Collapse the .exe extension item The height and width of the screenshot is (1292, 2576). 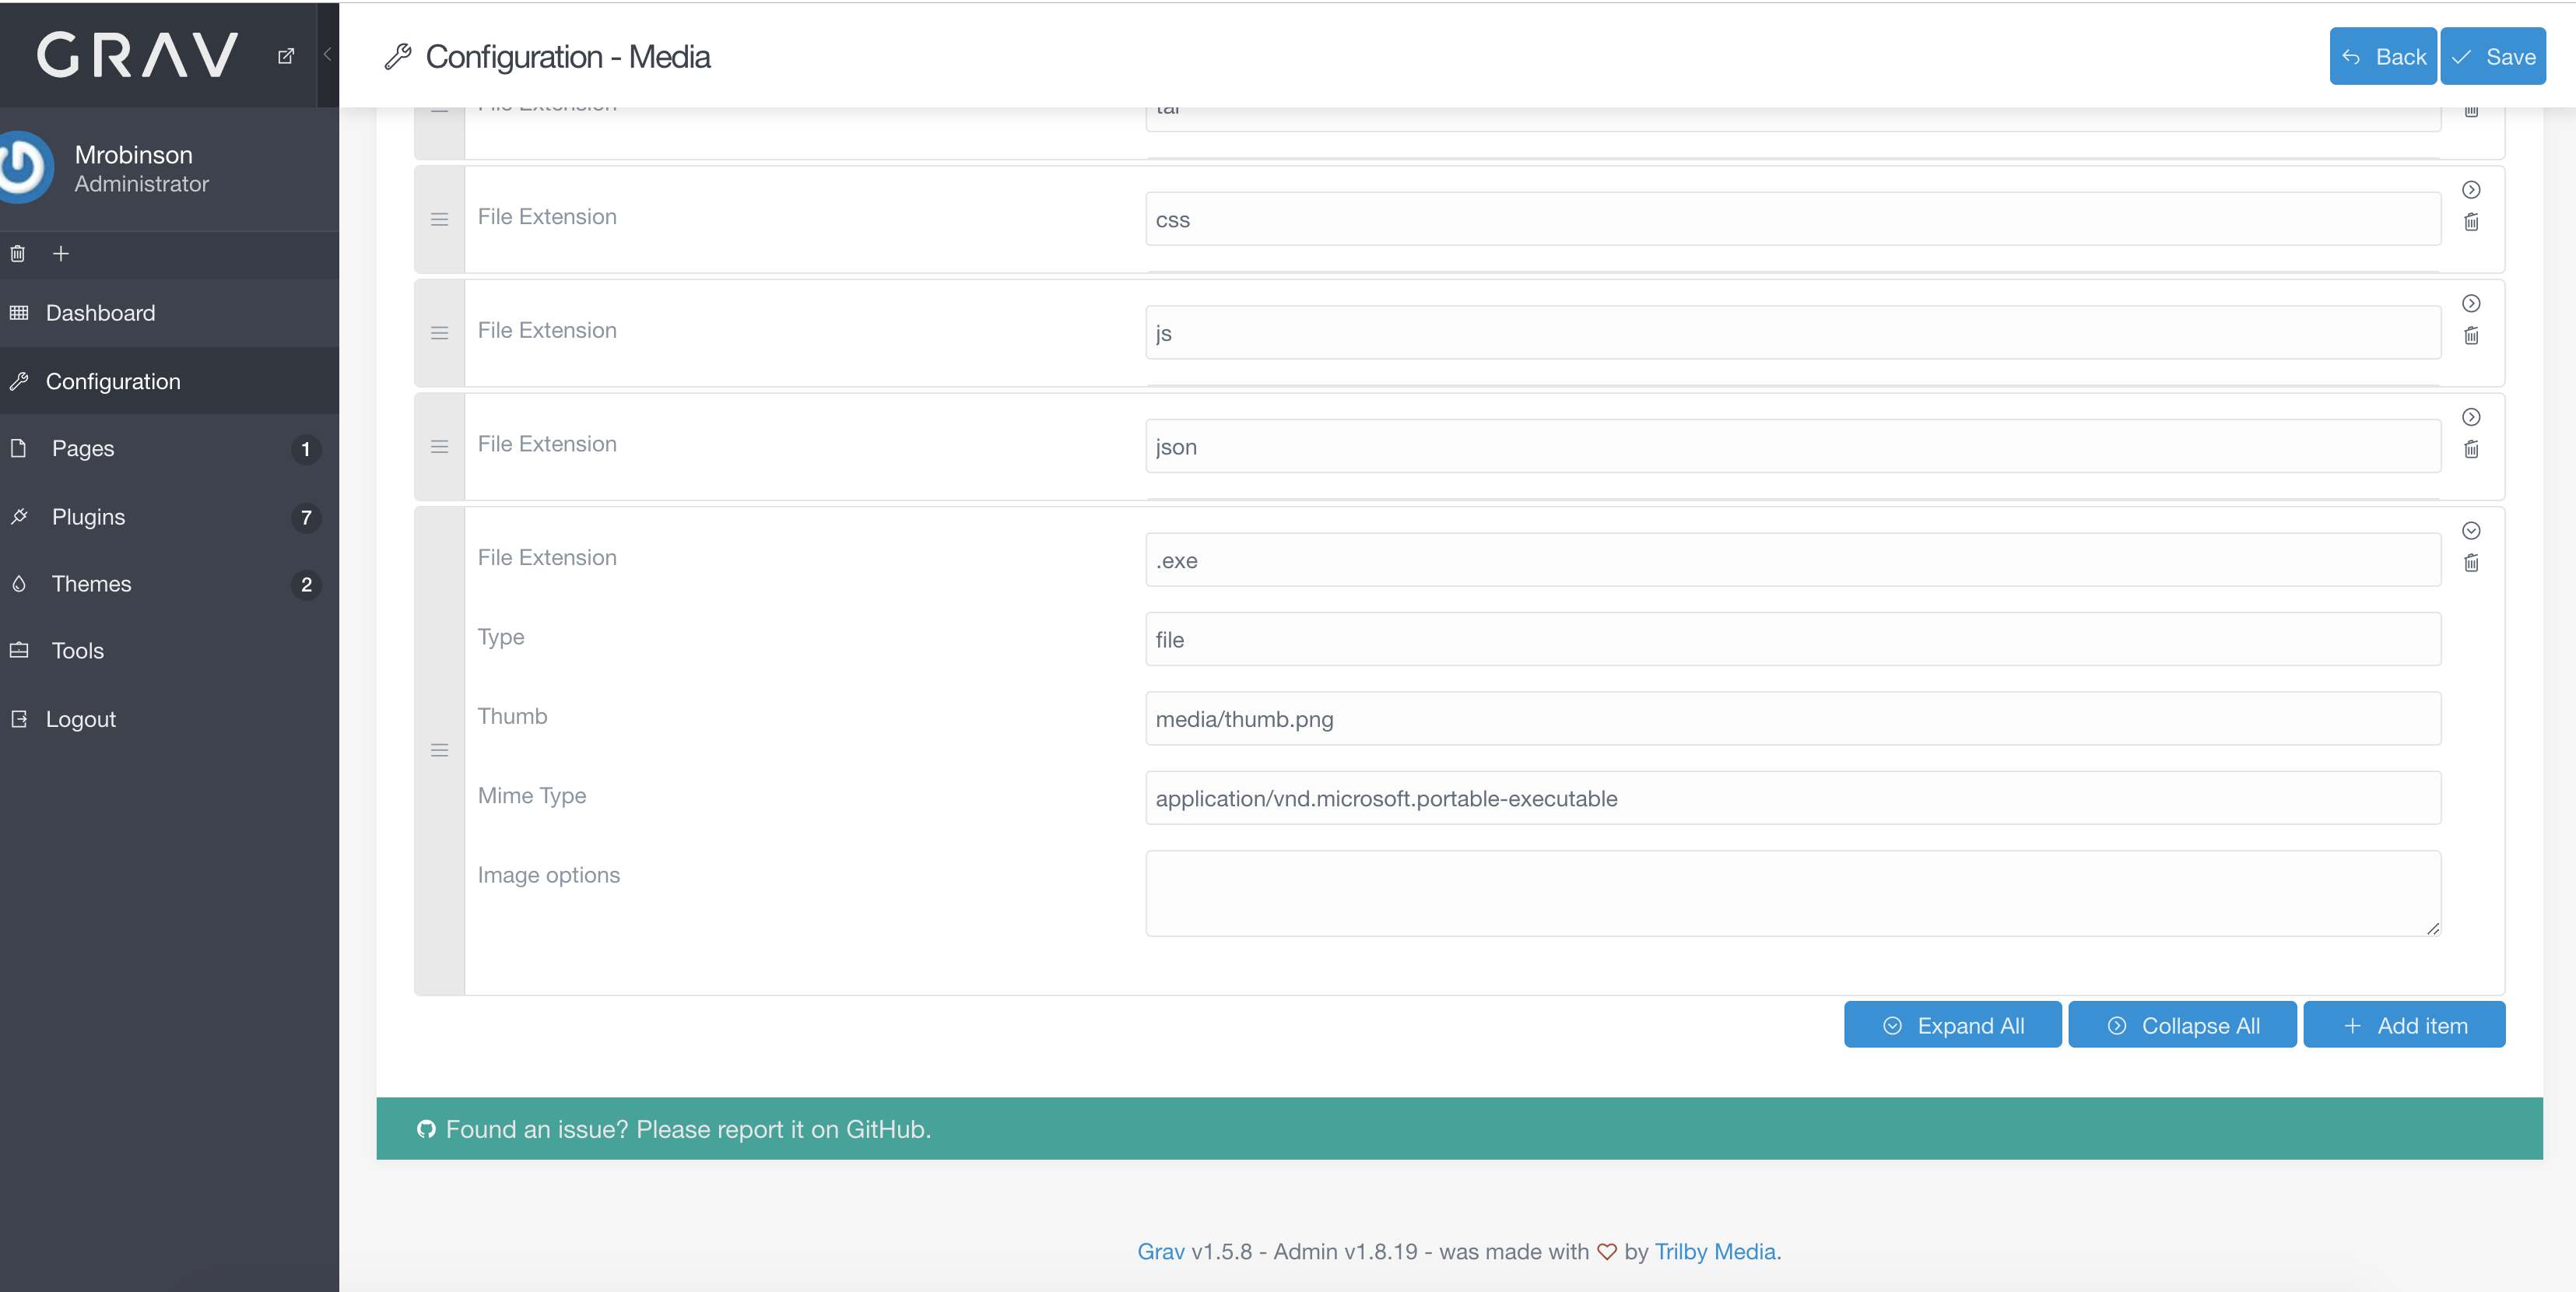2471,531
